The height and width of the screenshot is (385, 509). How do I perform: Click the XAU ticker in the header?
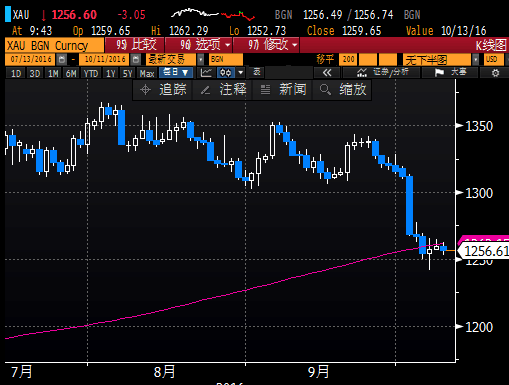point(21,15)
